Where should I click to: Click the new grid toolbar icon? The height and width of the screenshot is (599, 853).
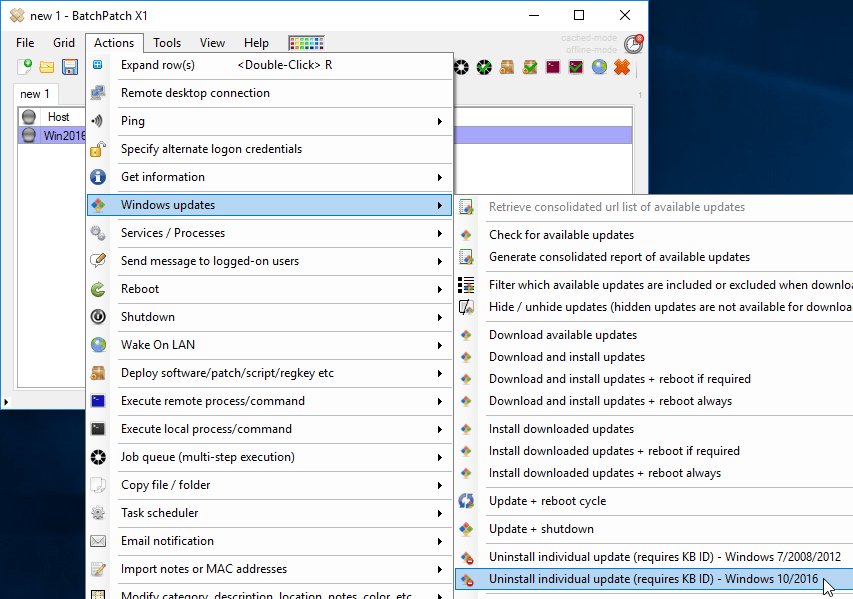pyautogui.click(x=25, y=67)
